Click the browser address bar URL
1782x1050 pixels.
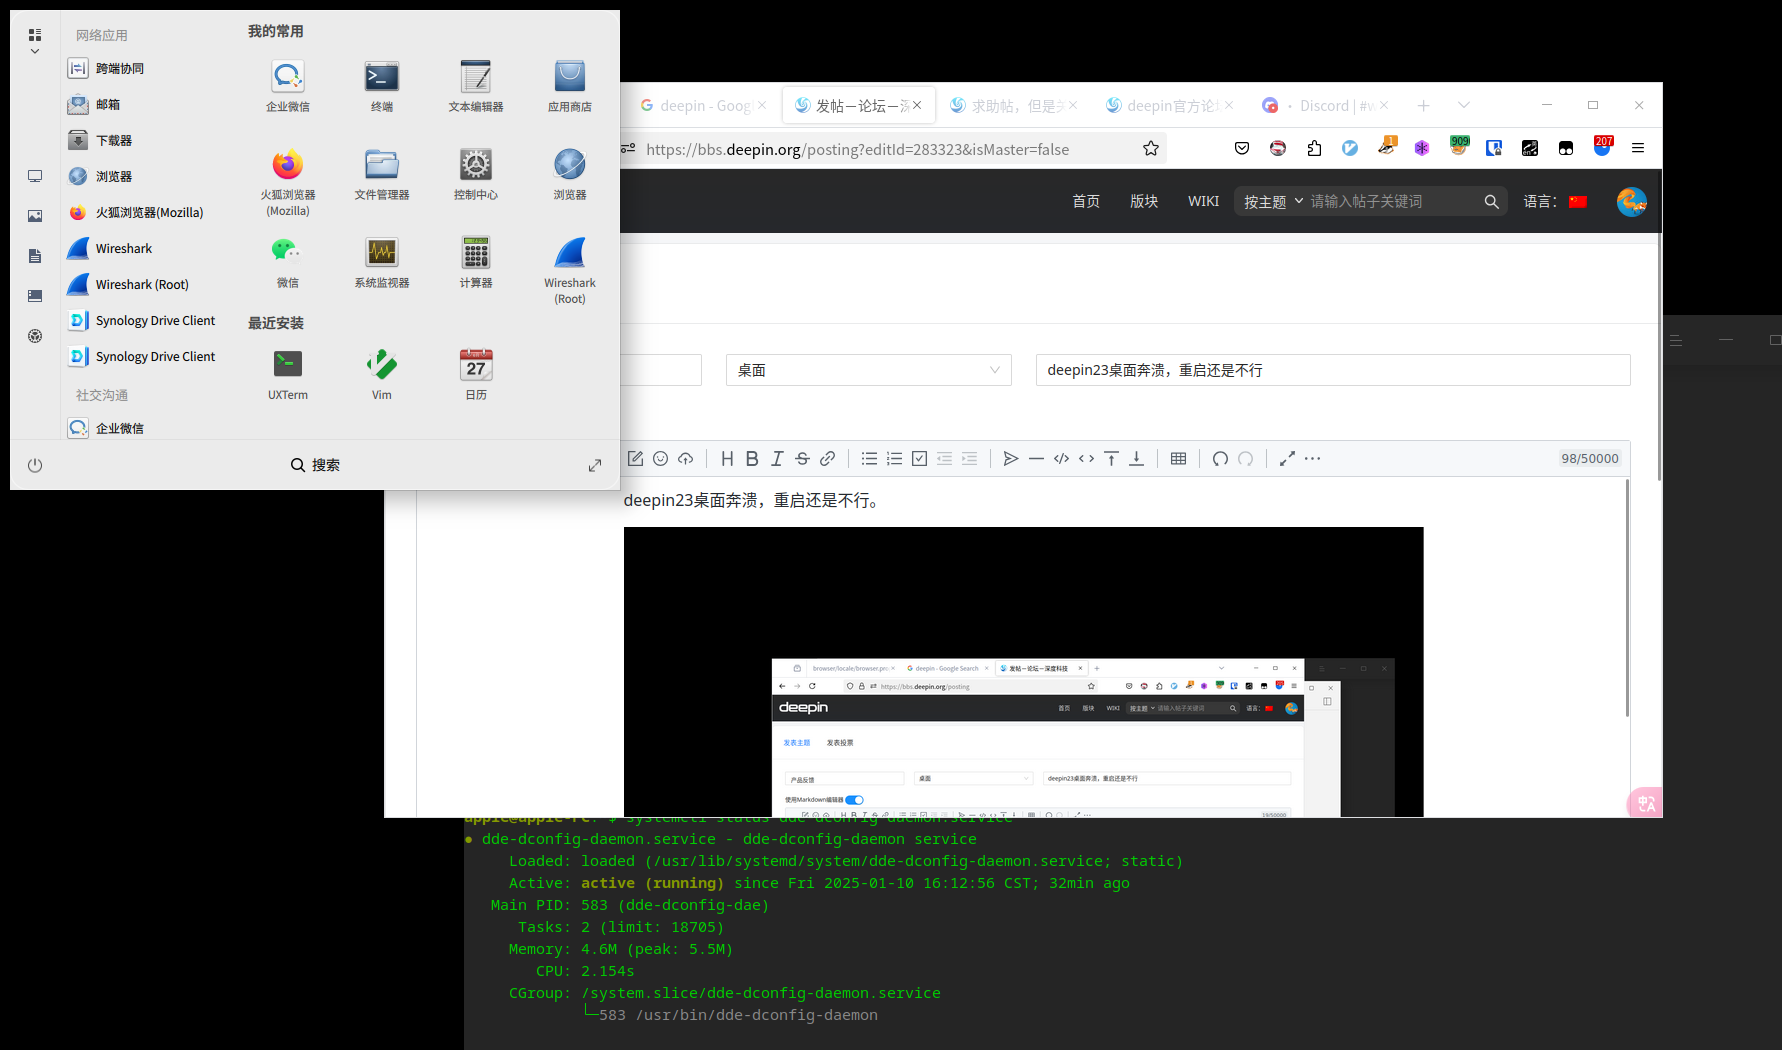click(x=857, y=149)
